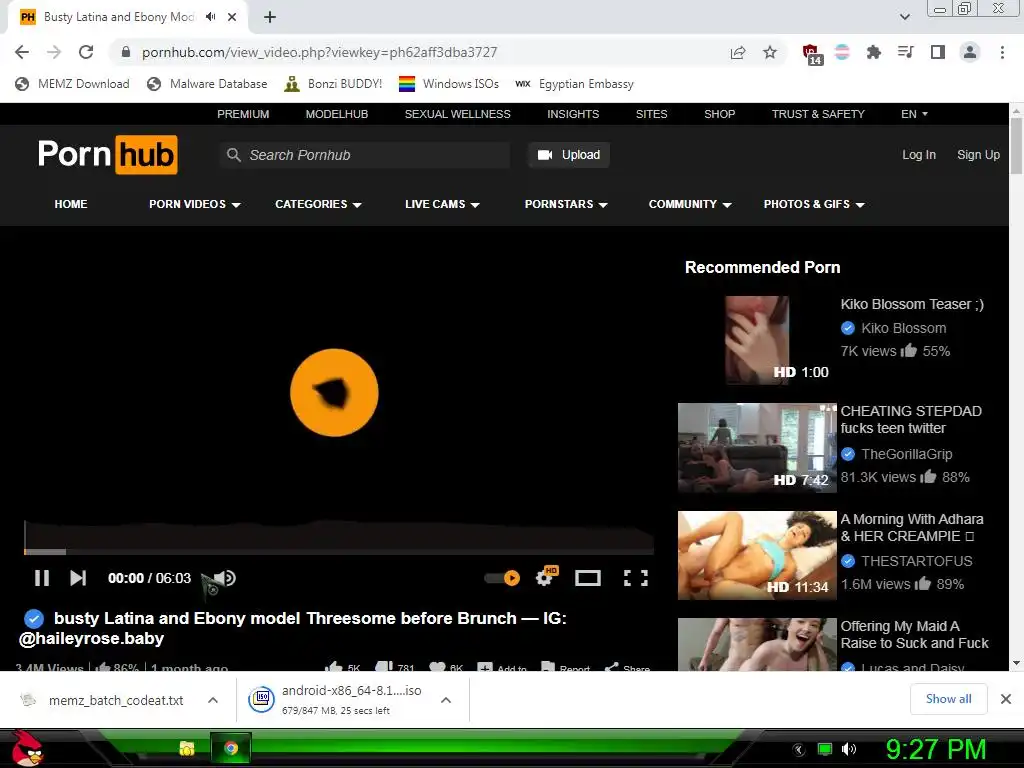Open the HOME nav item
The width and height of the screenshot is (1024, 768).
[71, 204]
